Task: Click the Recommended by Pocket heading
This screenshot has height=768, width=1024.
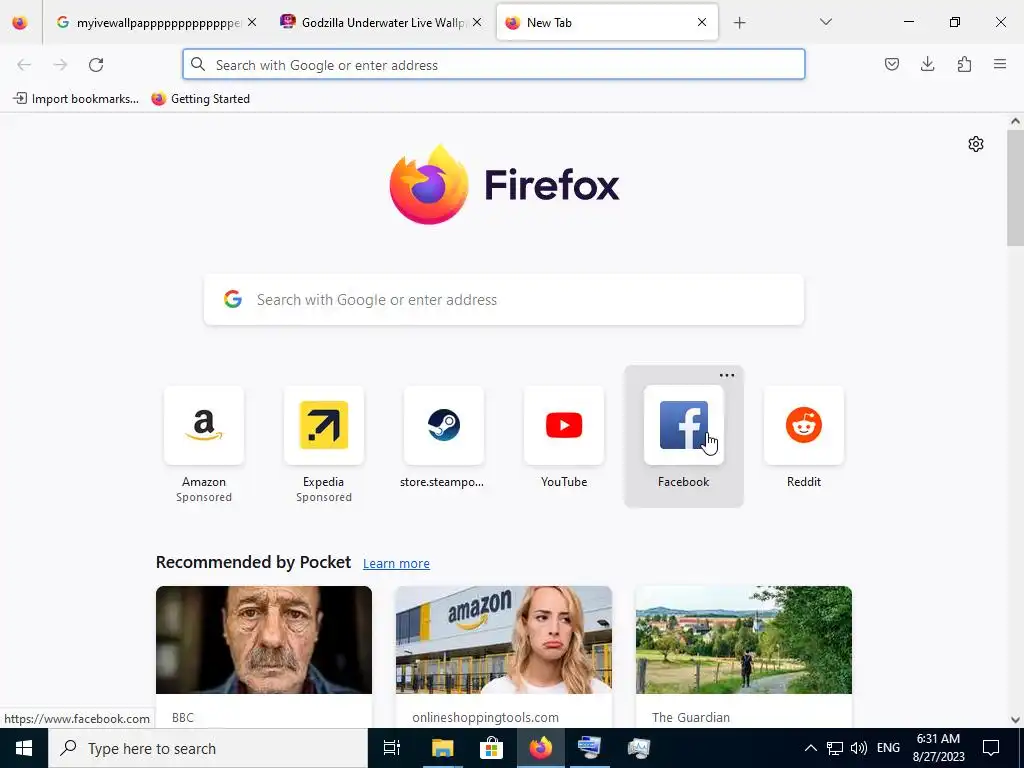Action: tap(253, 562)
